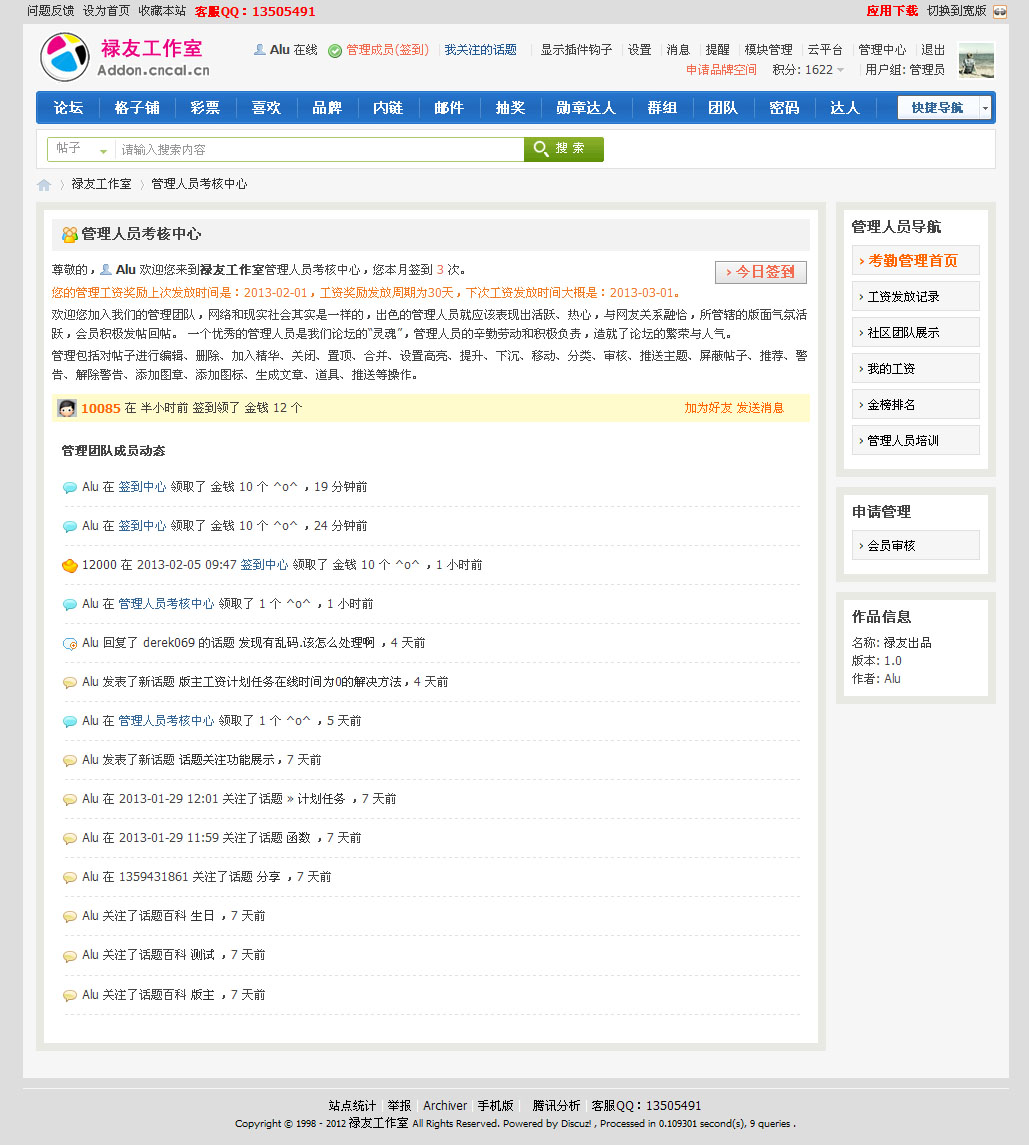Open the 群组 navigation tab
1029x1145 pixels.
point(662,107)
